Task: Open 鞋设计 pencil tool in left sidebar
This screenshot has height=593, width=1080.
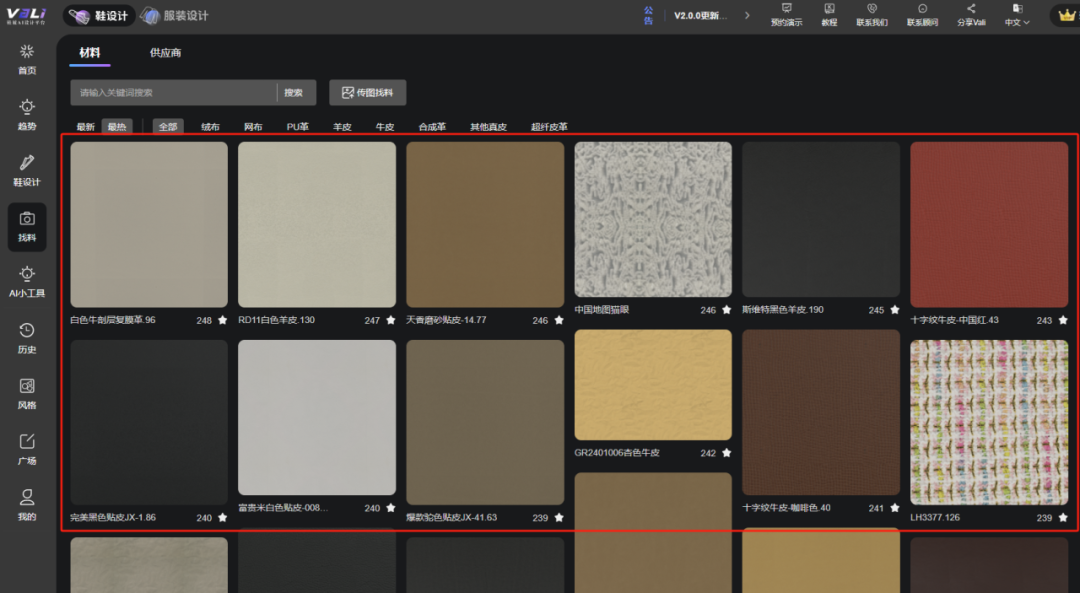Action: tap(27, 171)
